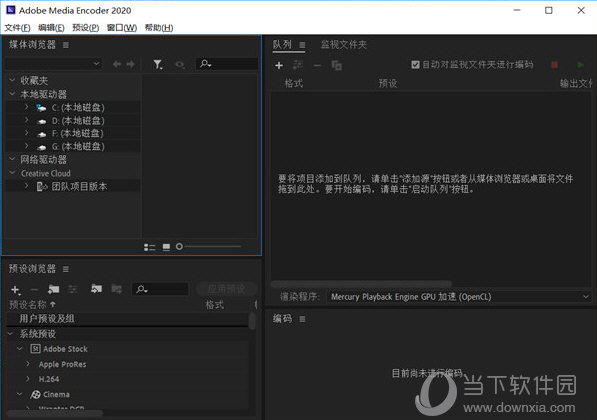Switch to the 队列 queue tab
The image size is (597, 420).
click(x=282, y=45)
